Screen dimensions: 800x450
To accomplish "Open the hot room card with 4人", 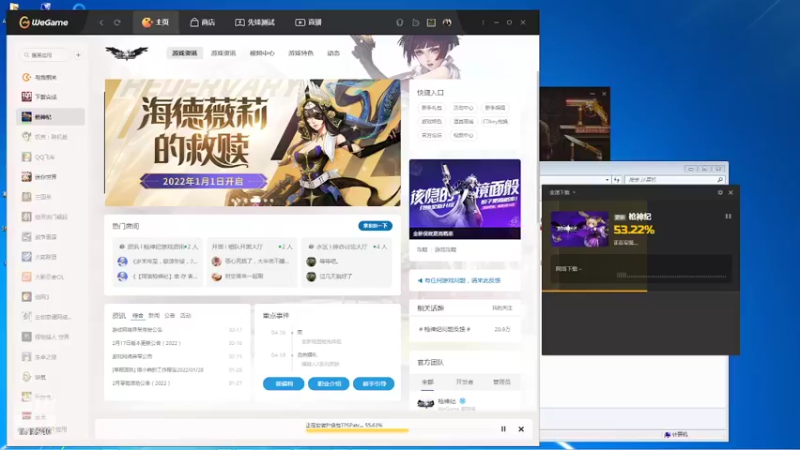I will 346,261.
